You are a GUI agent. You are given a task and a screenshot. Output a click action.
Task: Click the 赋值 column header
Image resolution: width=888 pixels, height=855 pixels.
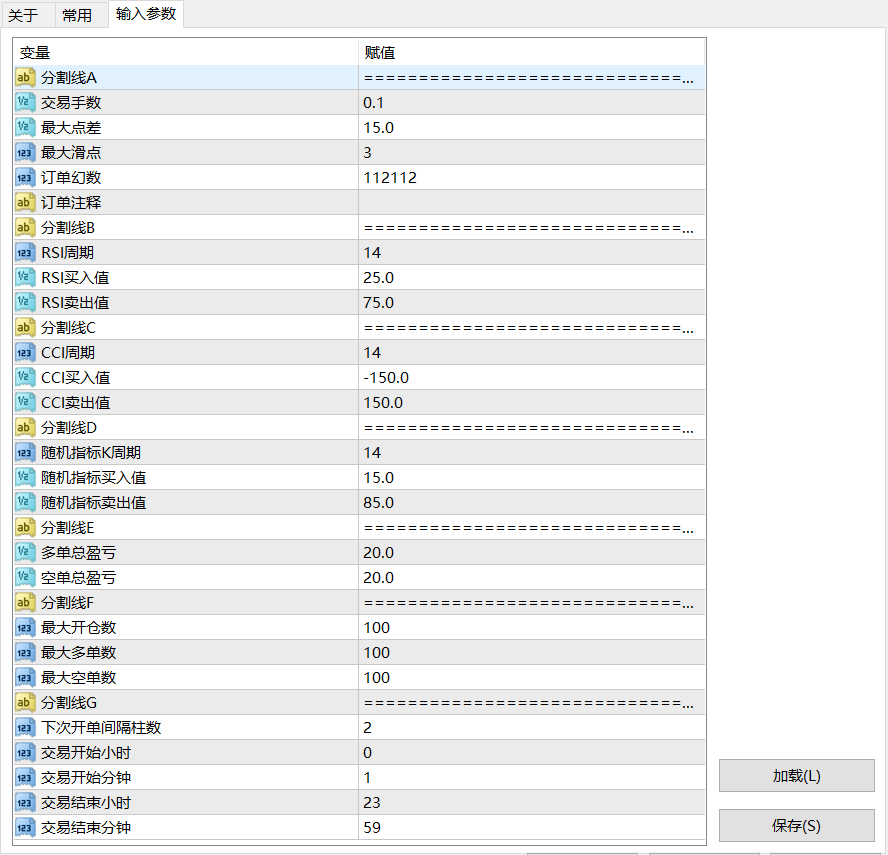coord(530,53)
